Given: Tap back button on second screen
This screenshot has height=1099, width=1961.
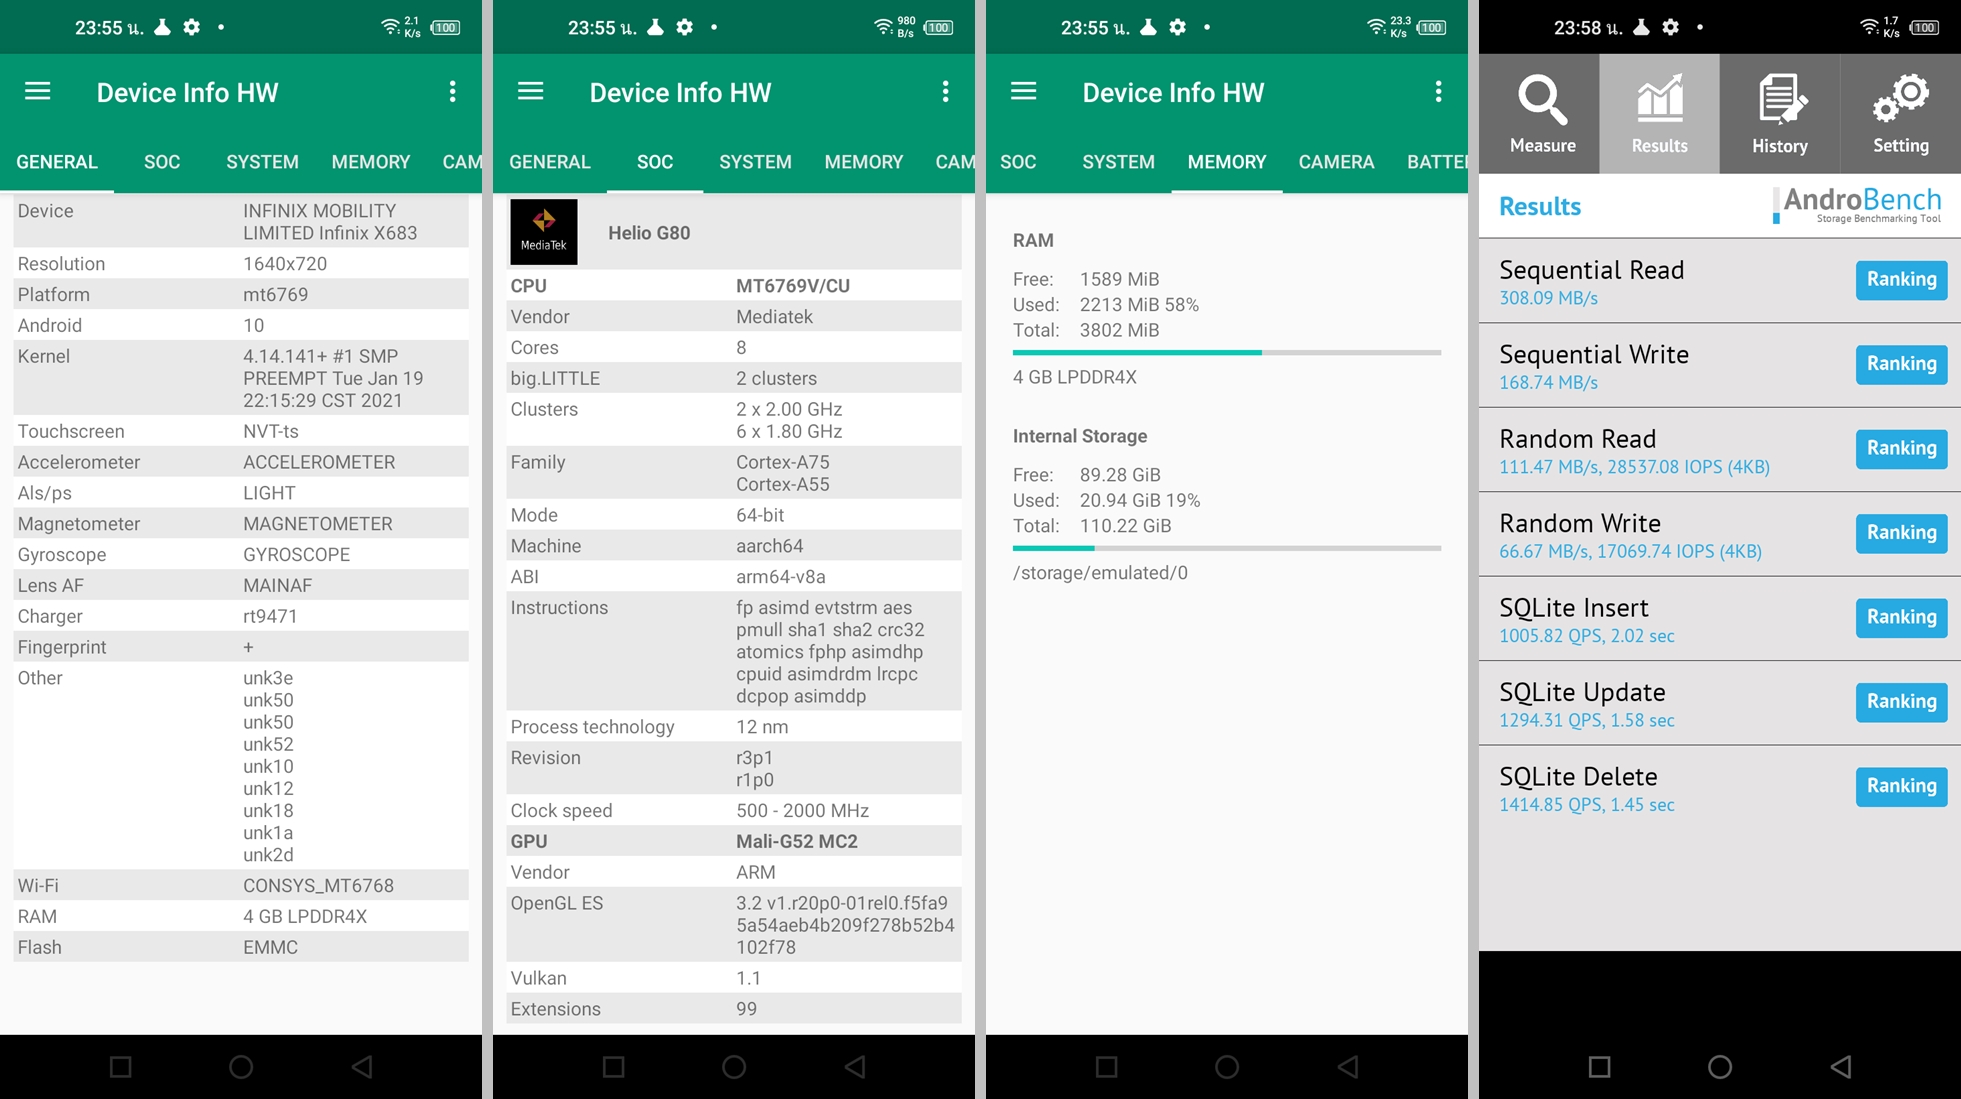Looking at the screenshot, I should 855,1067.
